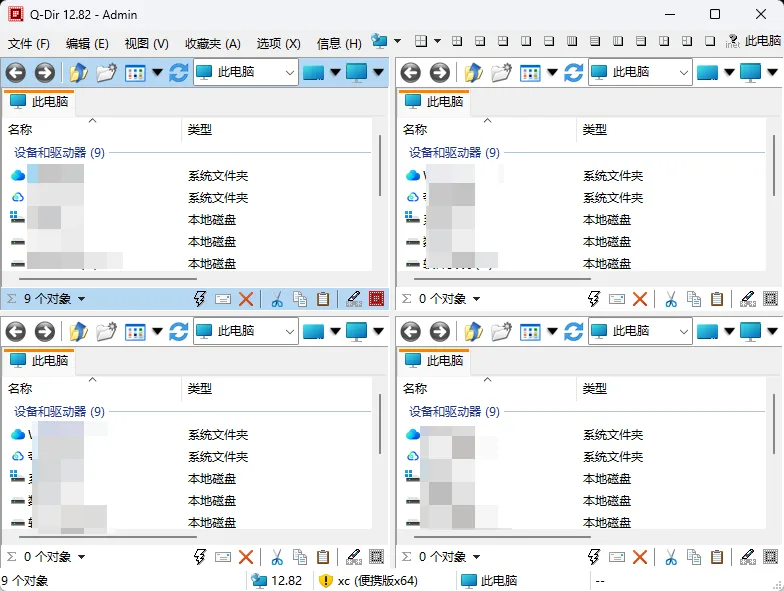
Task: Collapse the 设备和驱动器 (9) group in top-left pane
Action: coord(59,152)
